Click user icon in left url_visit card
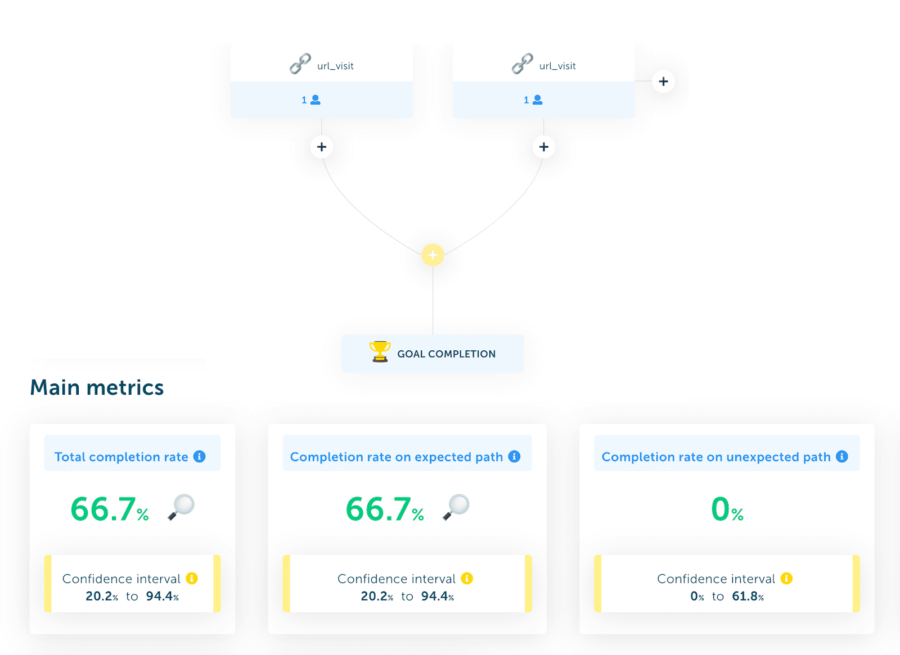900x655 pixels. [x=315, y=100]
